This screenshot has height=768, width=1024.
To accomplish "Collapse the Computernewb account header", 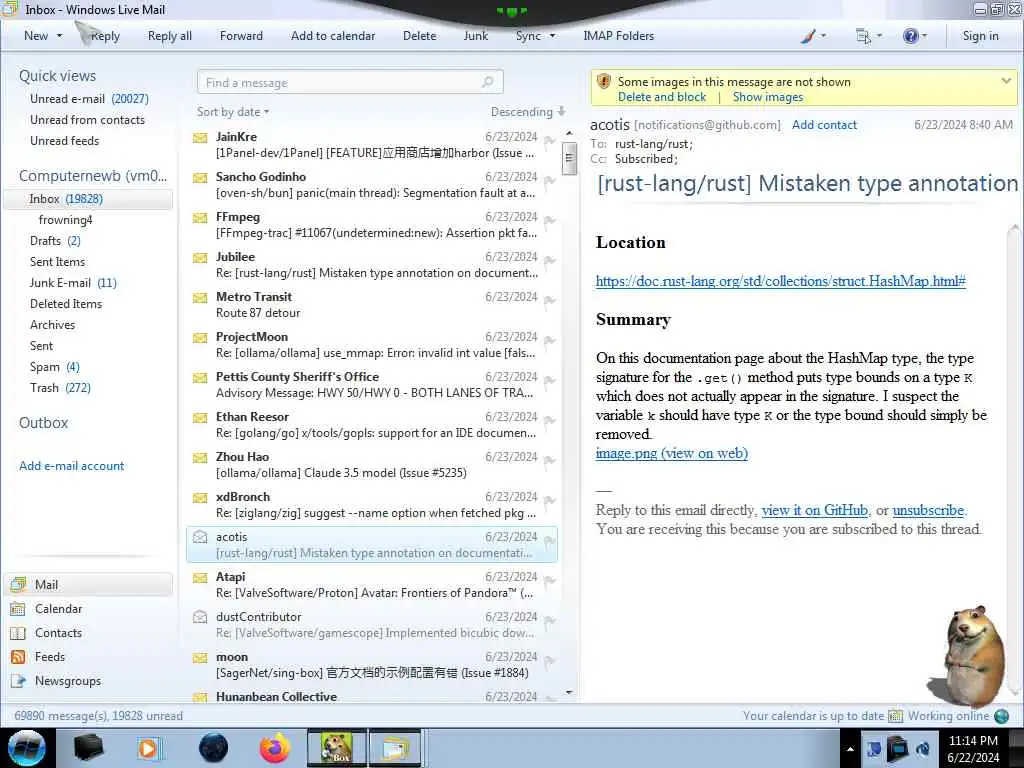I will 93,176.
